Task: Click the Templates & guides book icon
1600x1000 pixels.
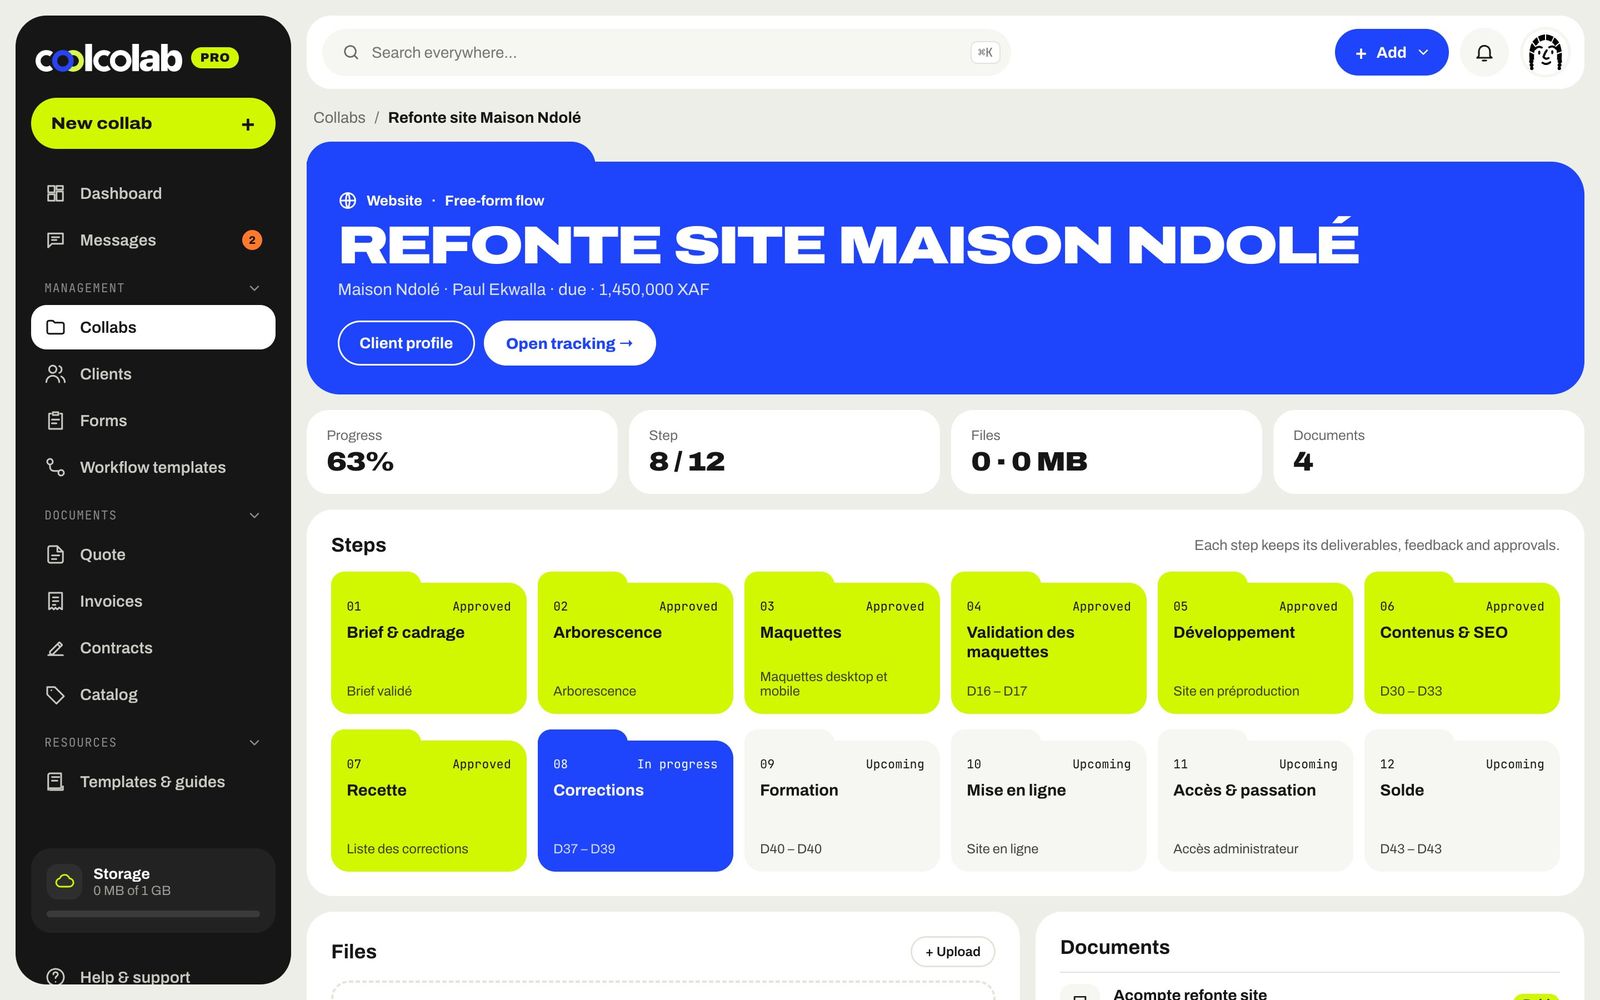Action: coord(56,782)
